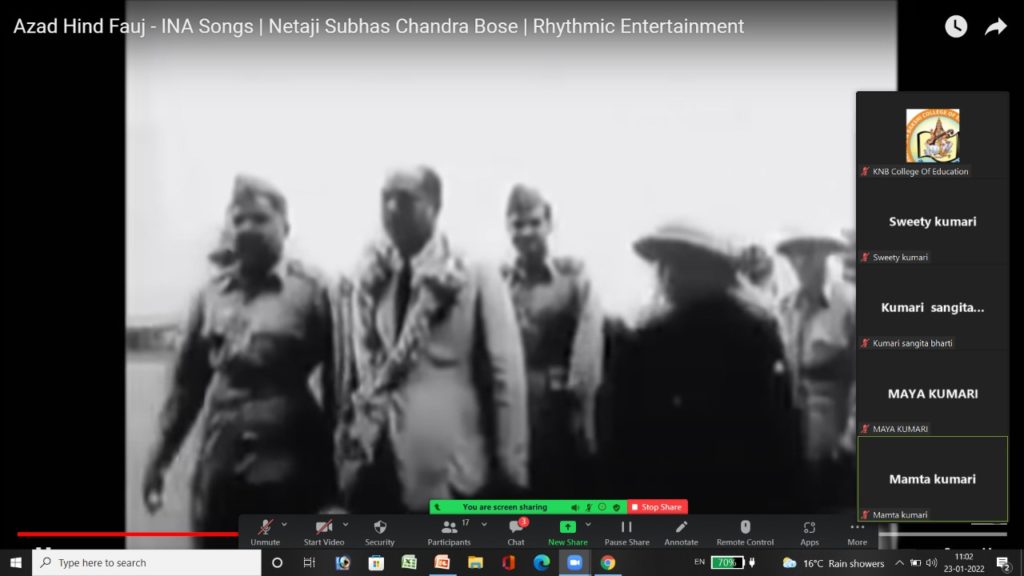1024x576 pixels.
Task: Open the media player icon beside Task View
Action: click(343, 562)
